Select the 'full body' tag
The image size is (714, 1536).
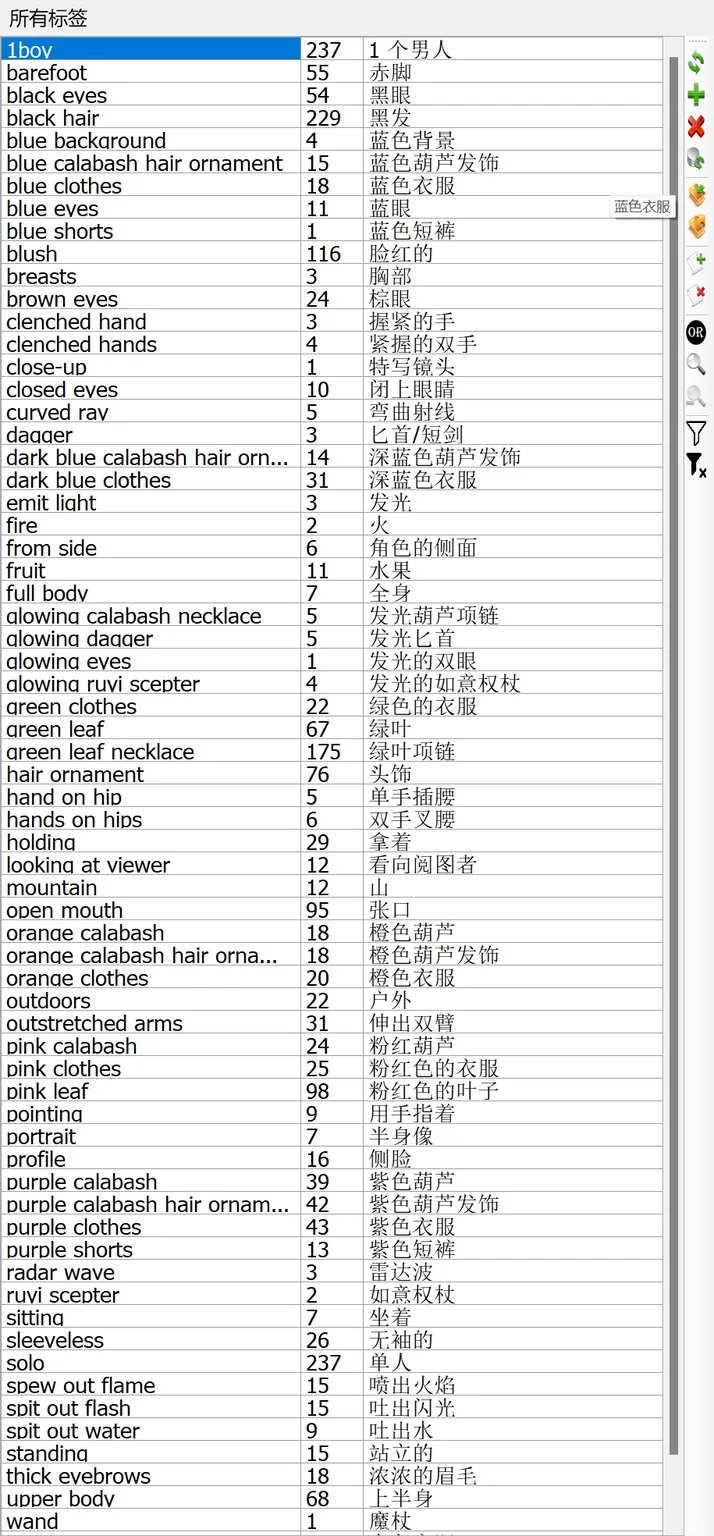tap(47, 593)
